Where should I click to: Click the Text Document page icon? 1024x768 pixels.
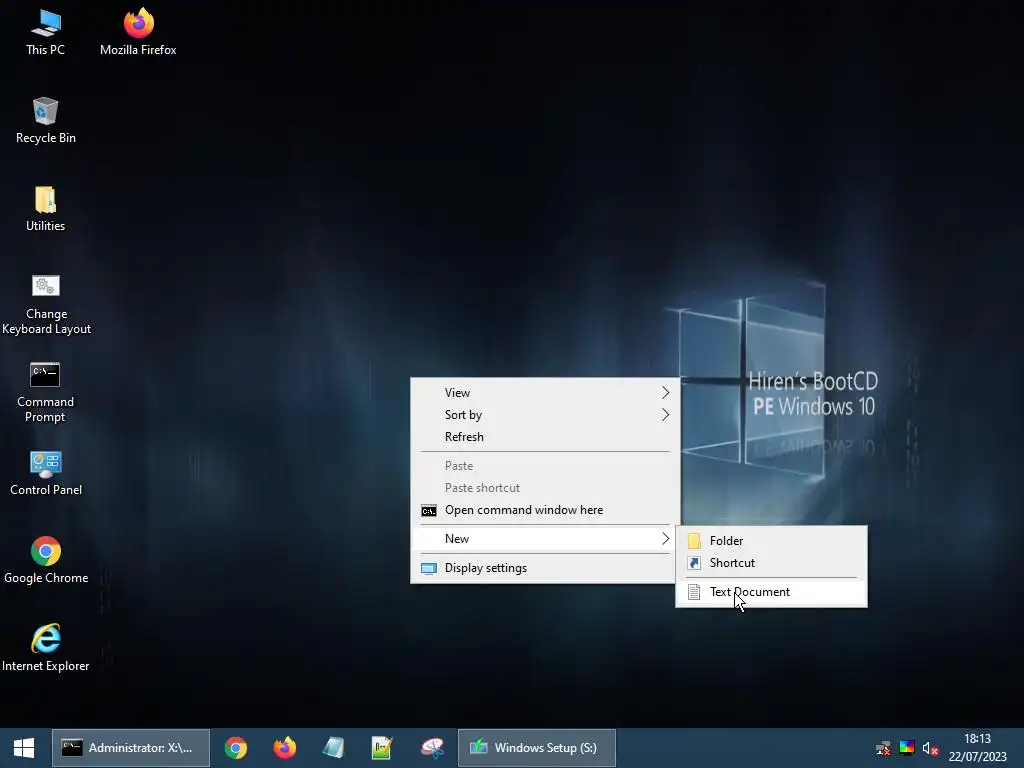pos(694,592)
